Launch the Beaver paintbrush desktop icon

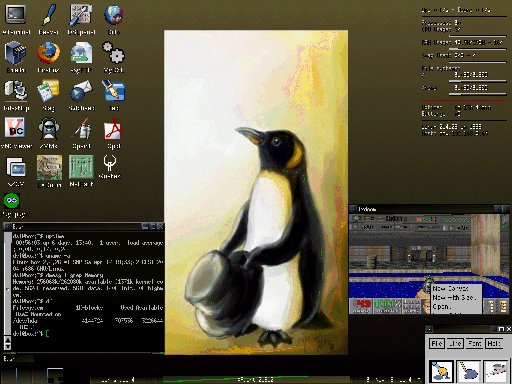49,15
